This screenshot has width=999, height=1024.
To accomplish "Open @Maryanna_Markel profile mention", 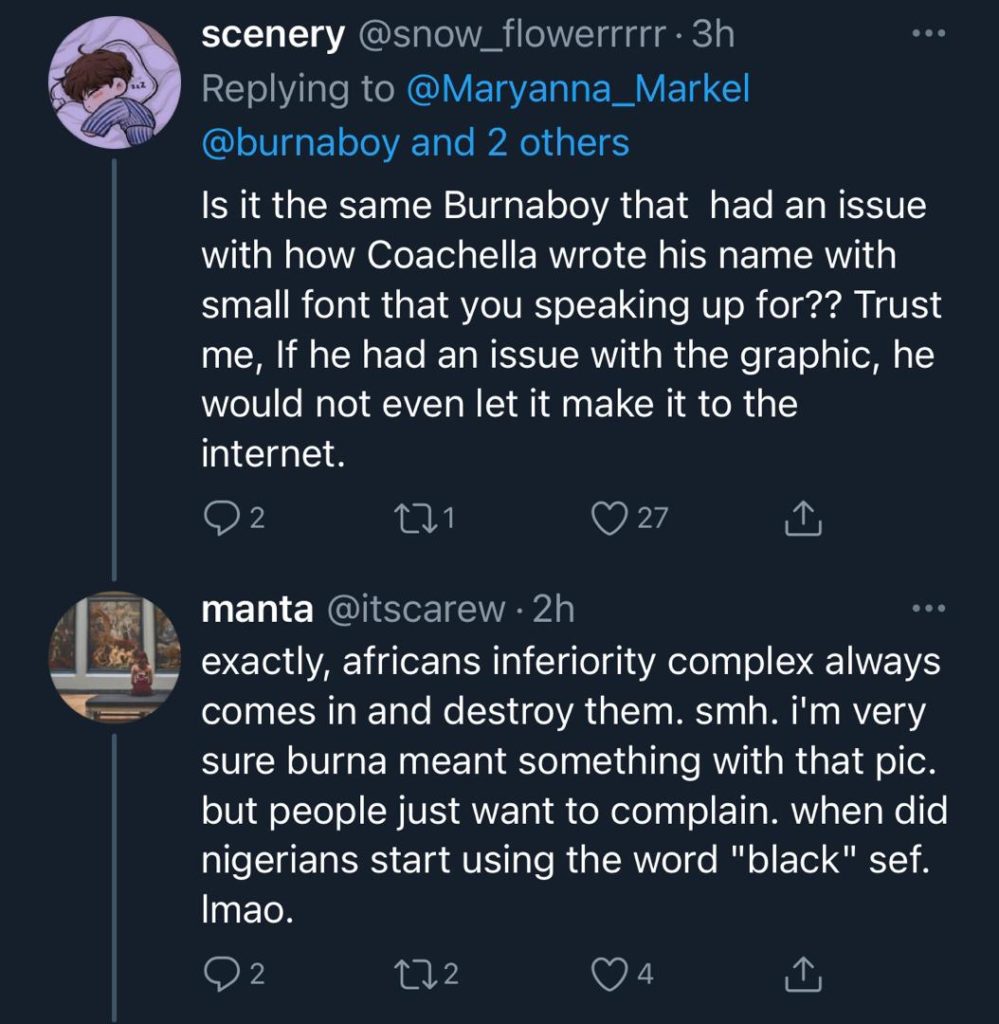I will pos(578,89).
